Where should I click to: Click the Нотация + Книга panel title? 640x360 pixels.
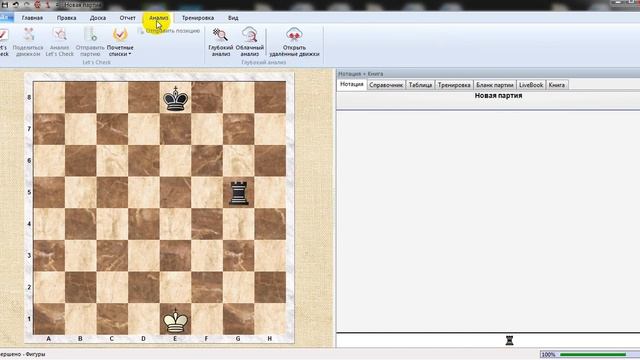(361, 74)
